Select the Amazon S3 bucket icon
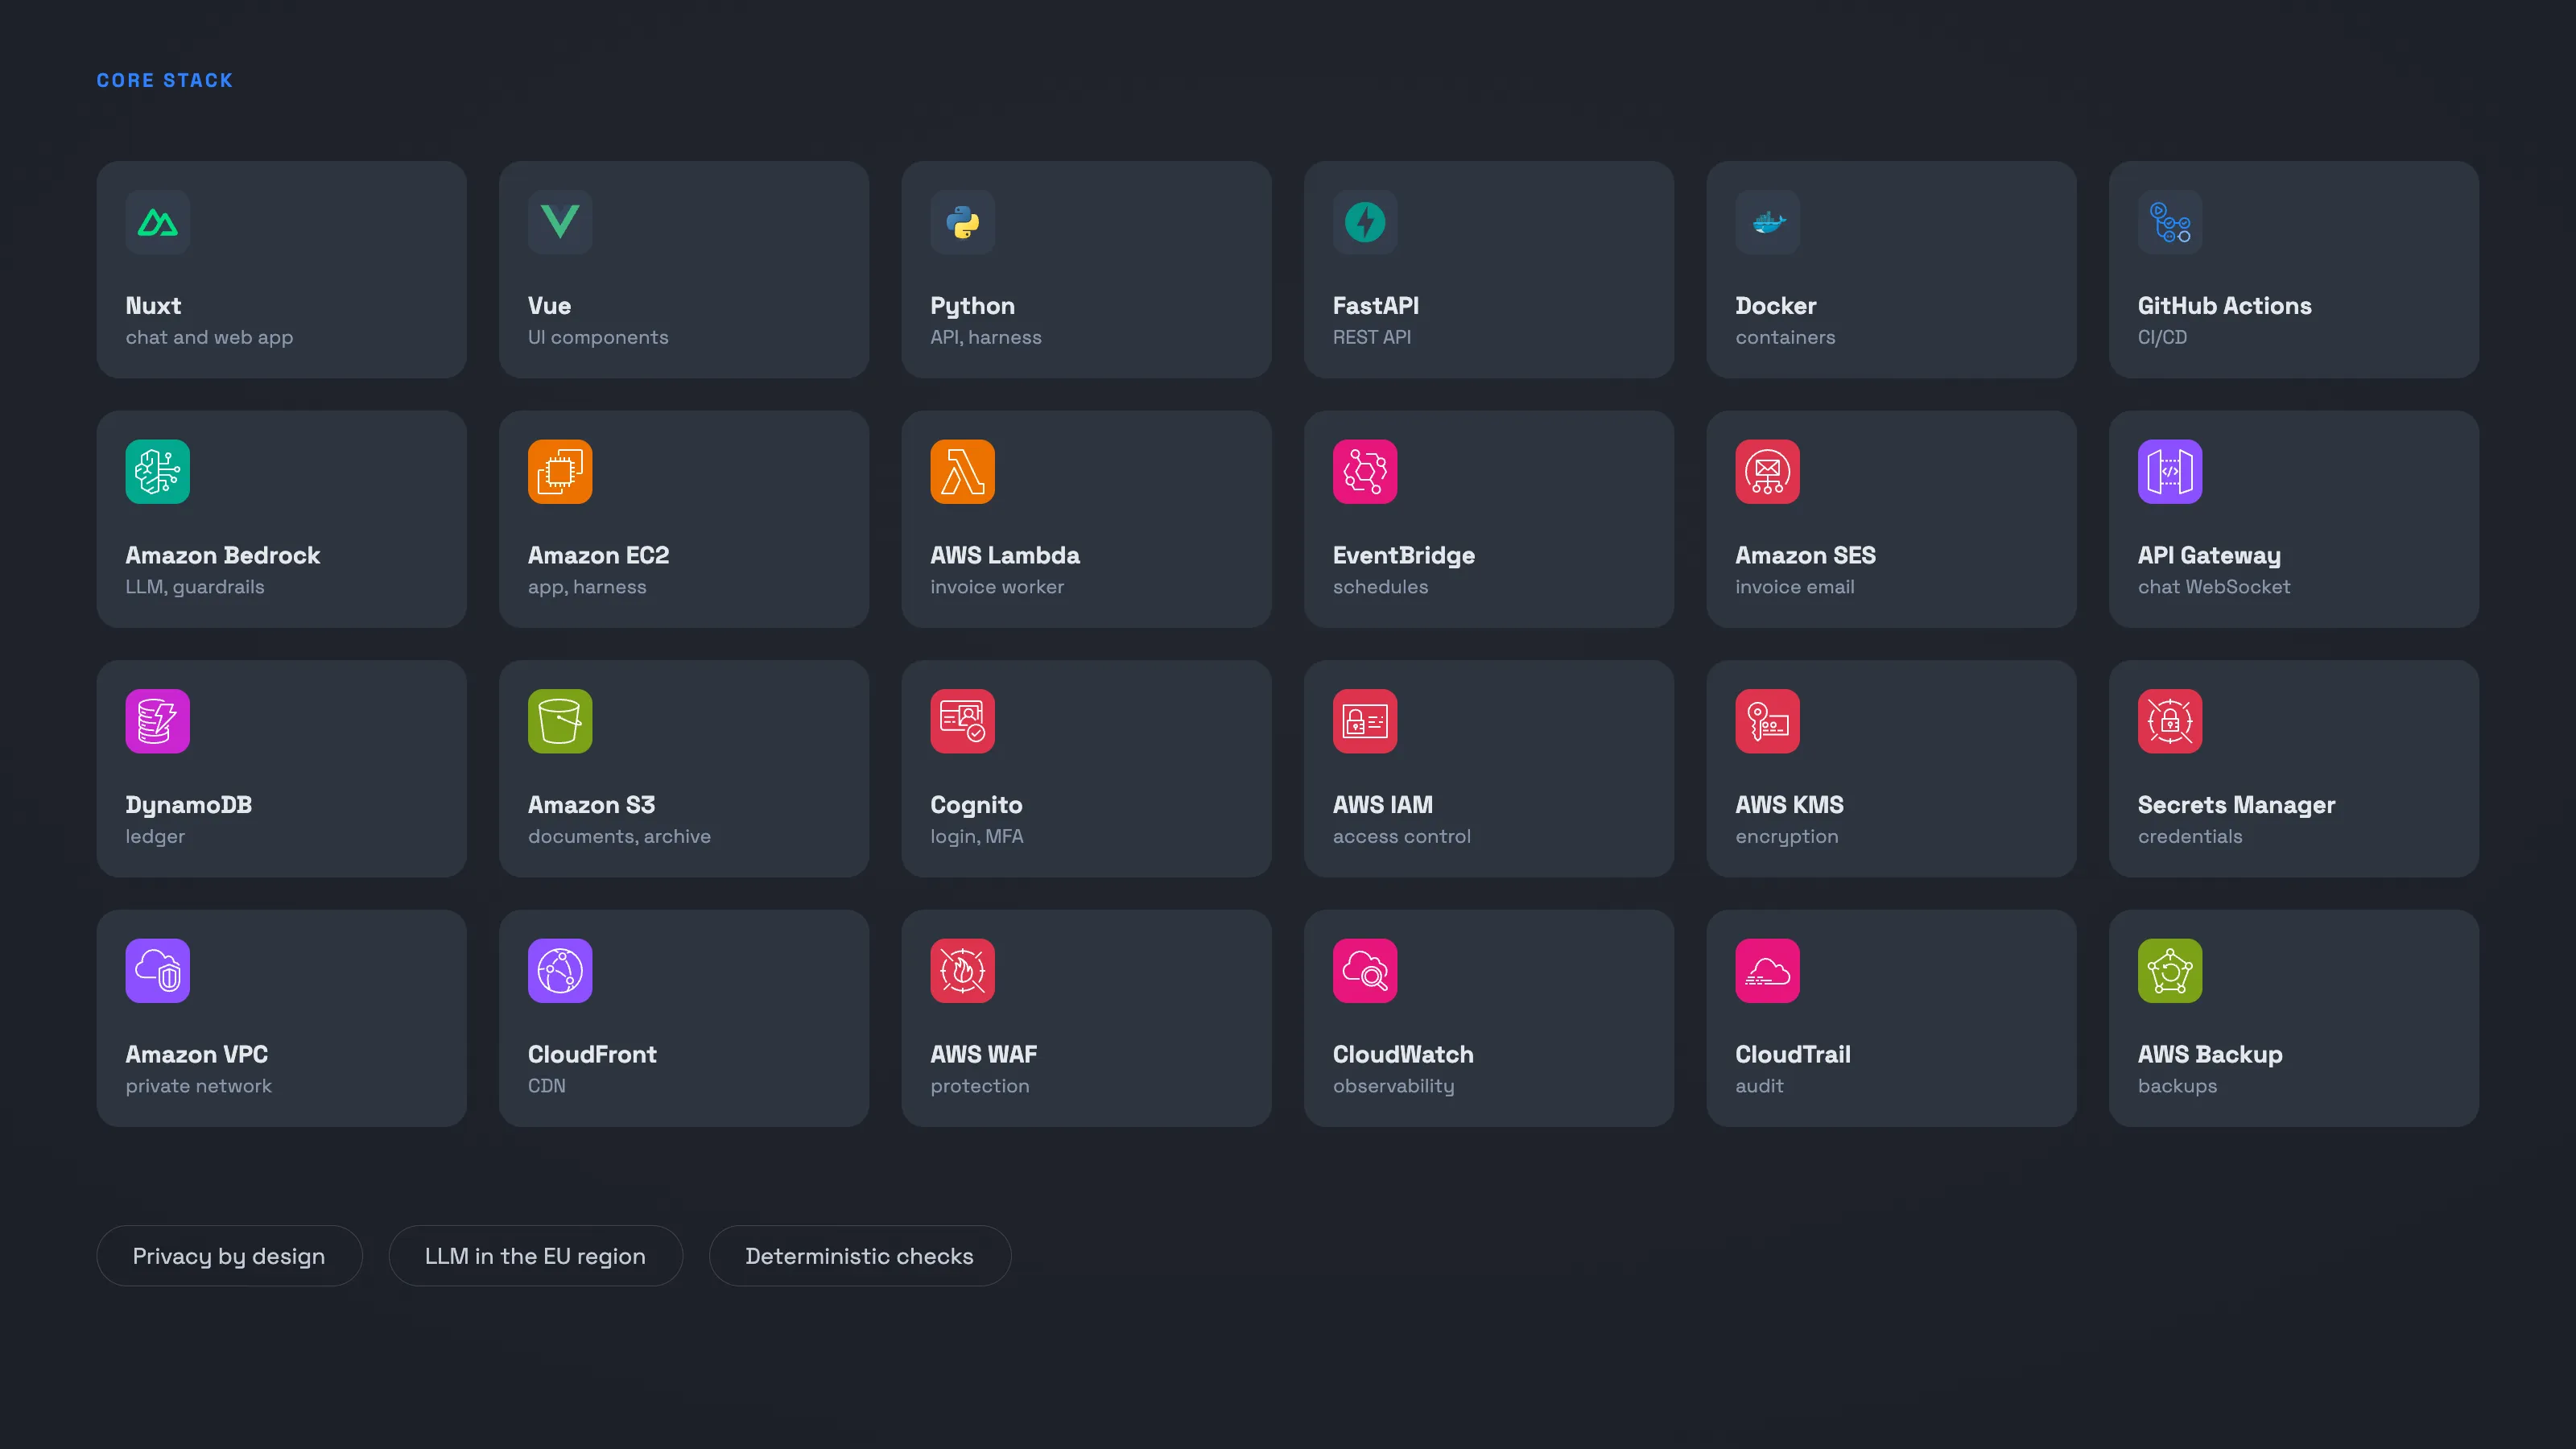Image resolution: width=2576 pixels, height=1449 pixels. pyautogui.click(x=560, y=721)
